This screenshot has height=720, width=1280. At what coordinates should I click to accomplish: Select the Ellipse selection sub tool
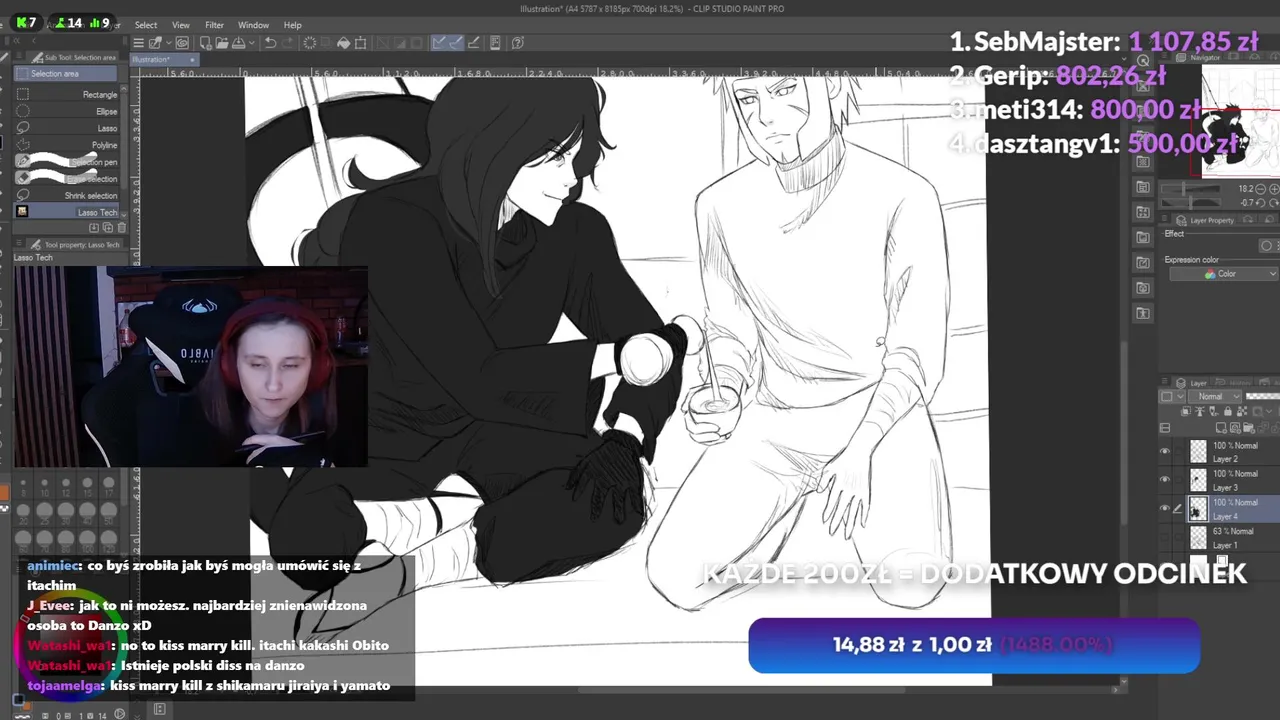[x=67, y=111]
